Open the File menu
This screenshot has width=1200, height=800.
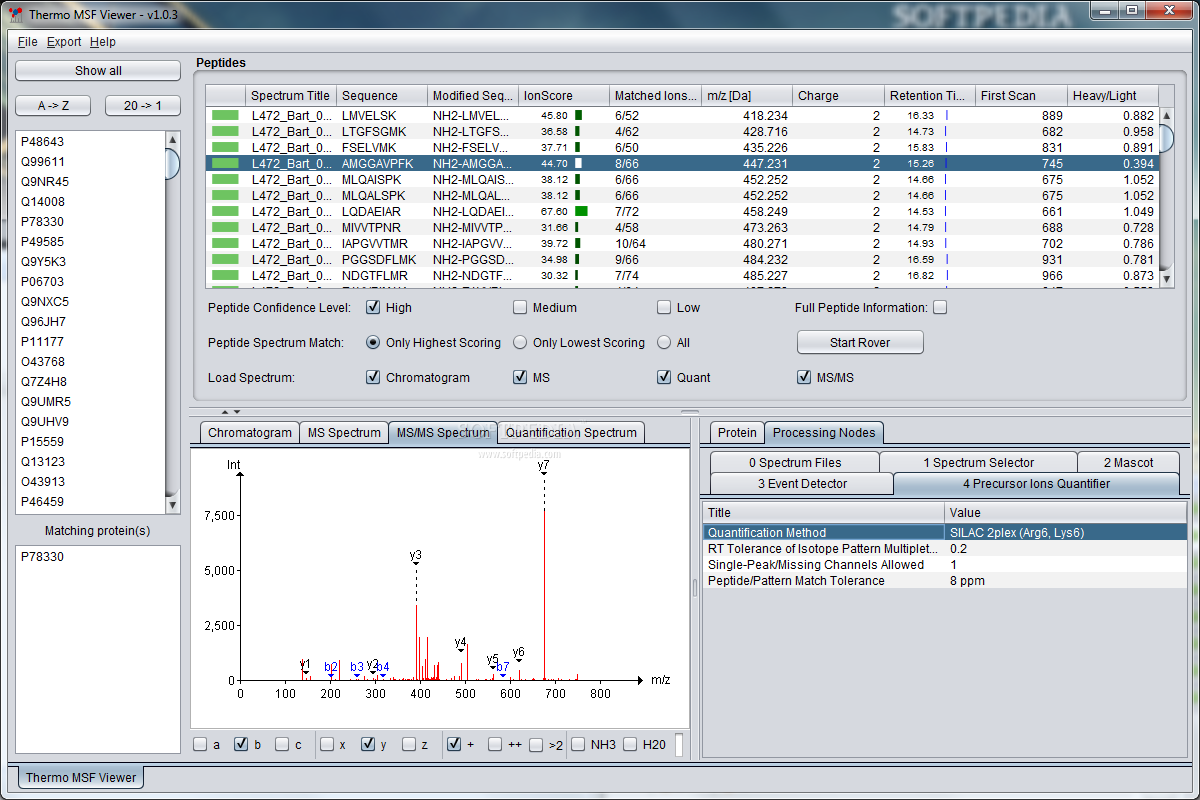pos(28,42)
